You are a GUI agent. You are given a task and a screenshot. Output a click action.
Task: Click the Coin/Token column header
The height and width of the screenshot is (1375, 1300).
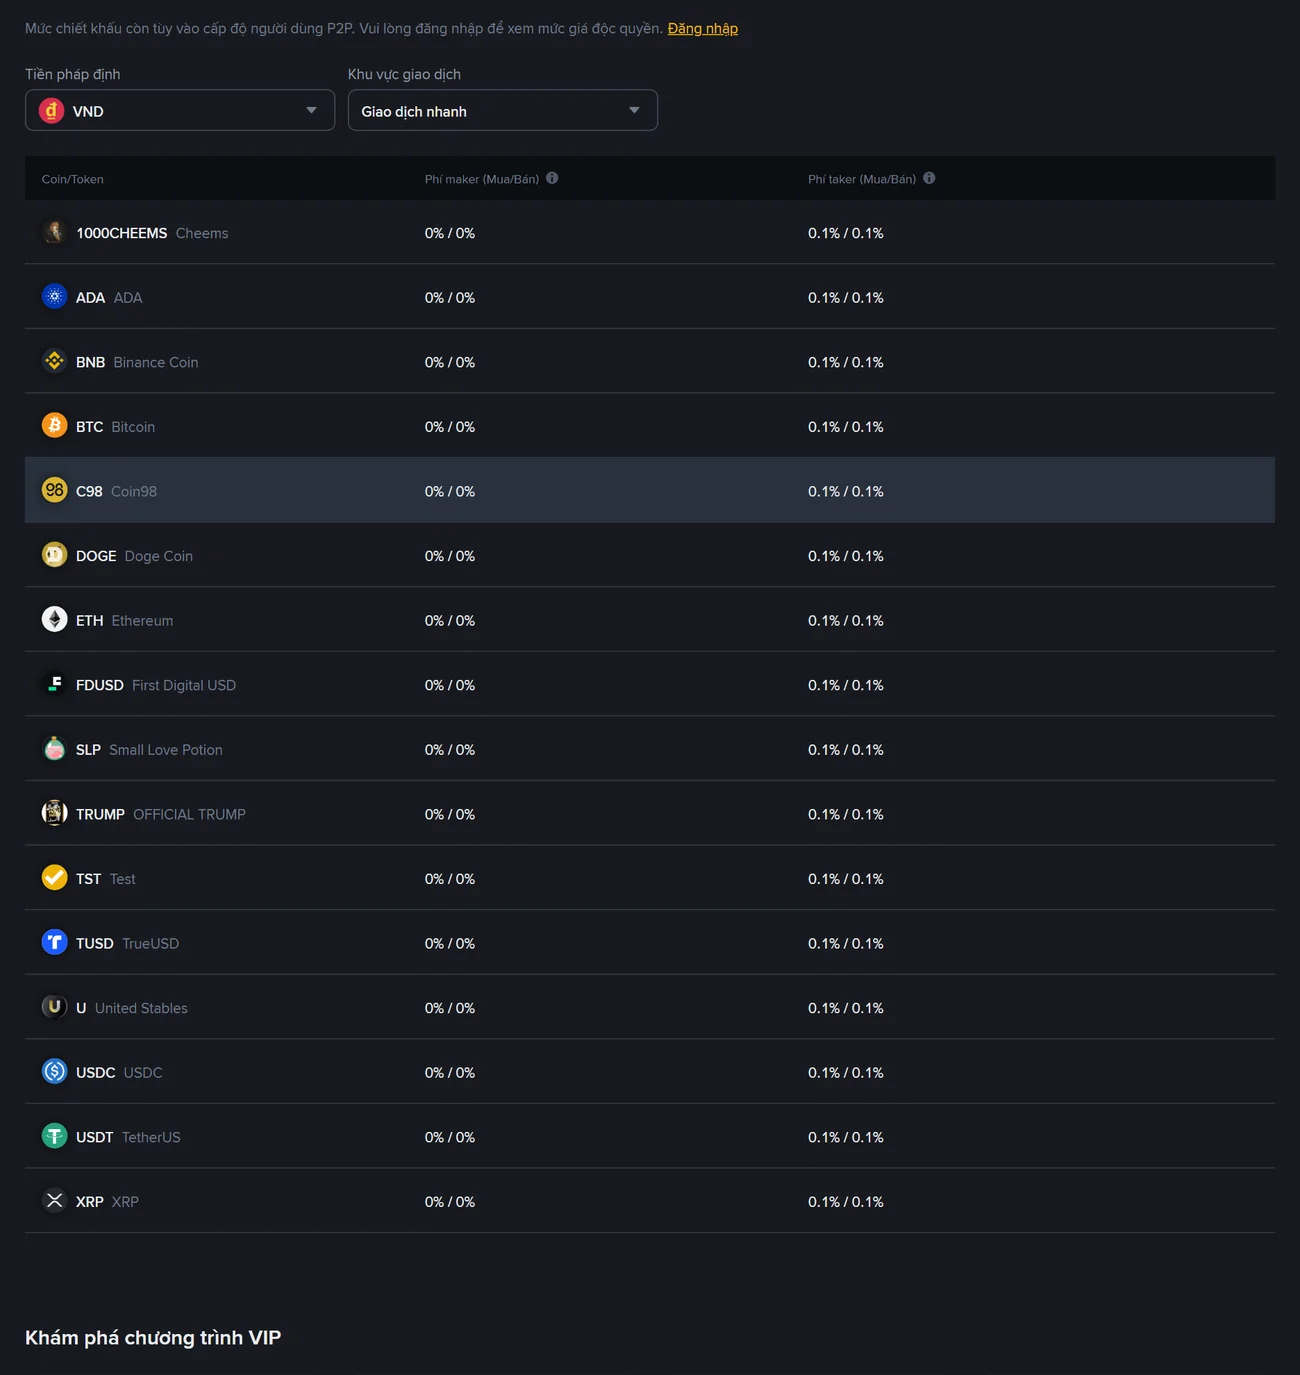click(73, 179)
